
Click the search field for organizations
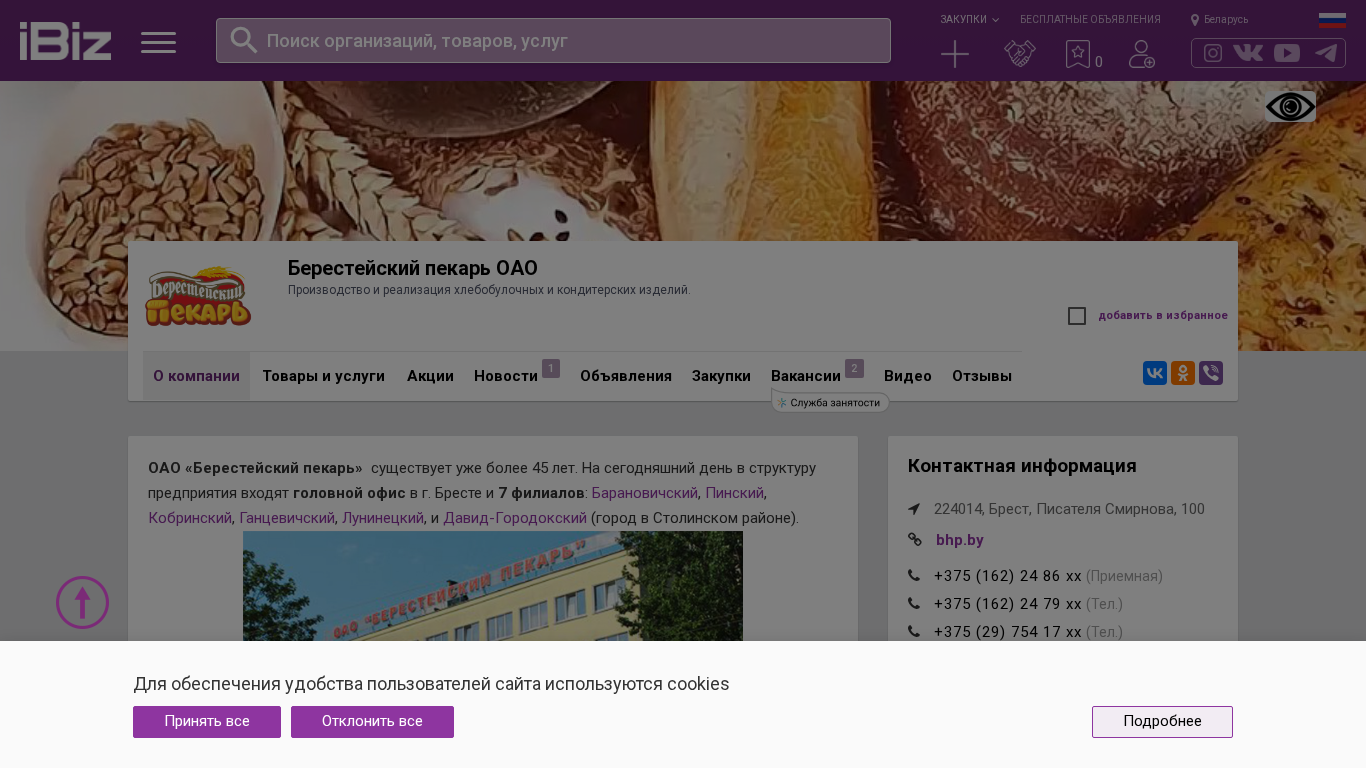(553, 41)
